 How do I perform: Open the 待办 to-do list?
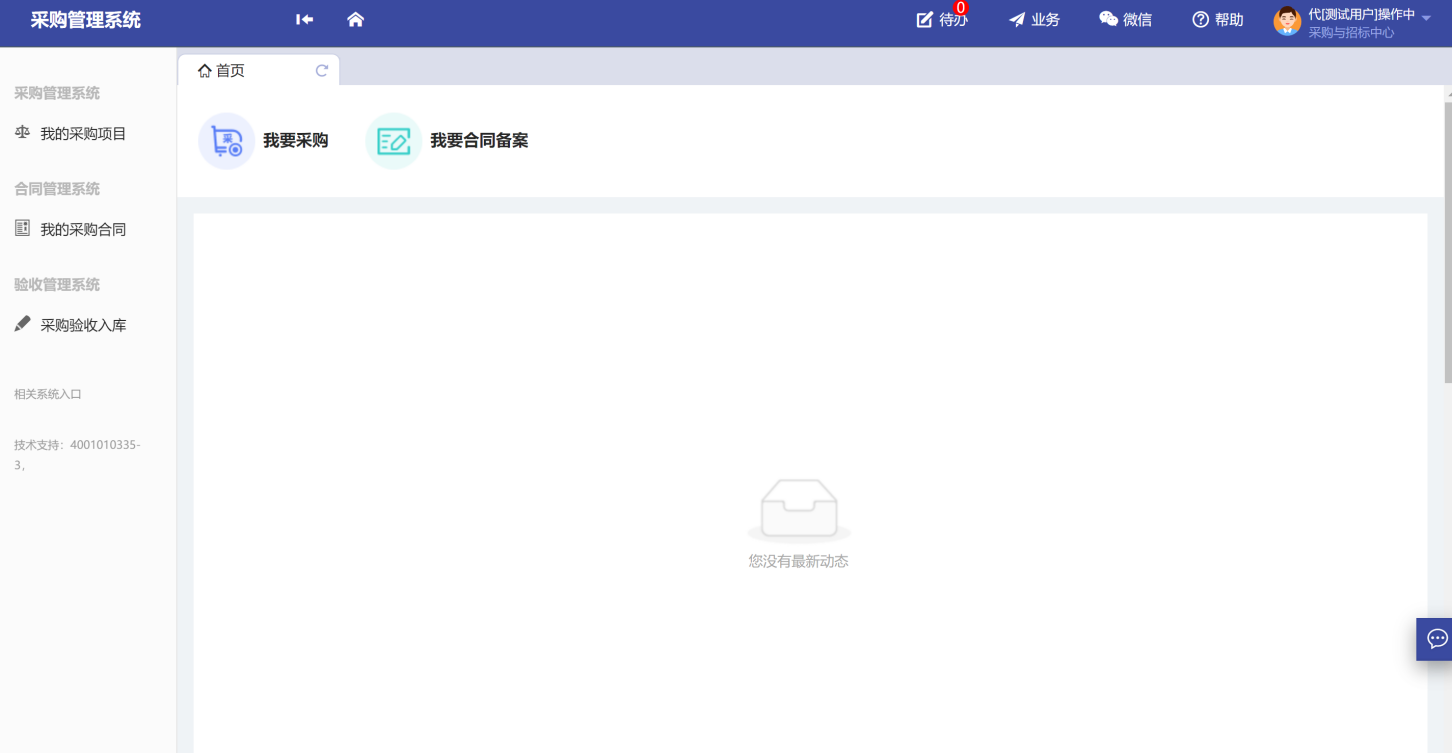tap(941, 20)
